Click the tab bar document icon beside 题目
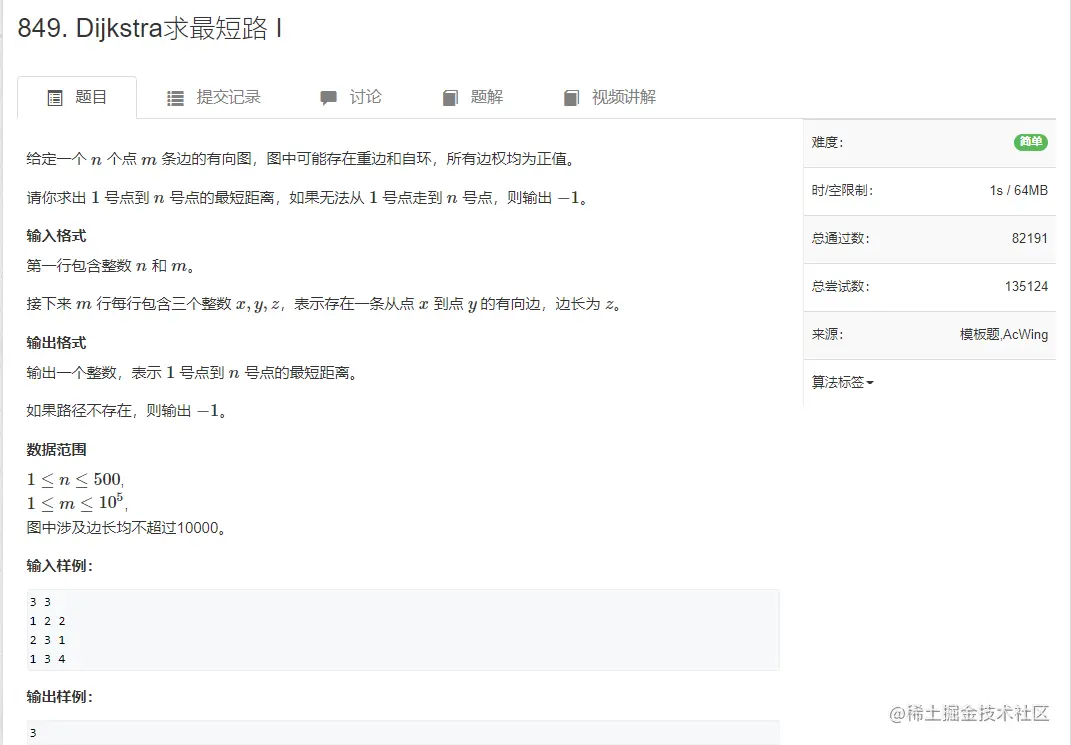The image size is (1071, 745). click(x=55, y=97)
